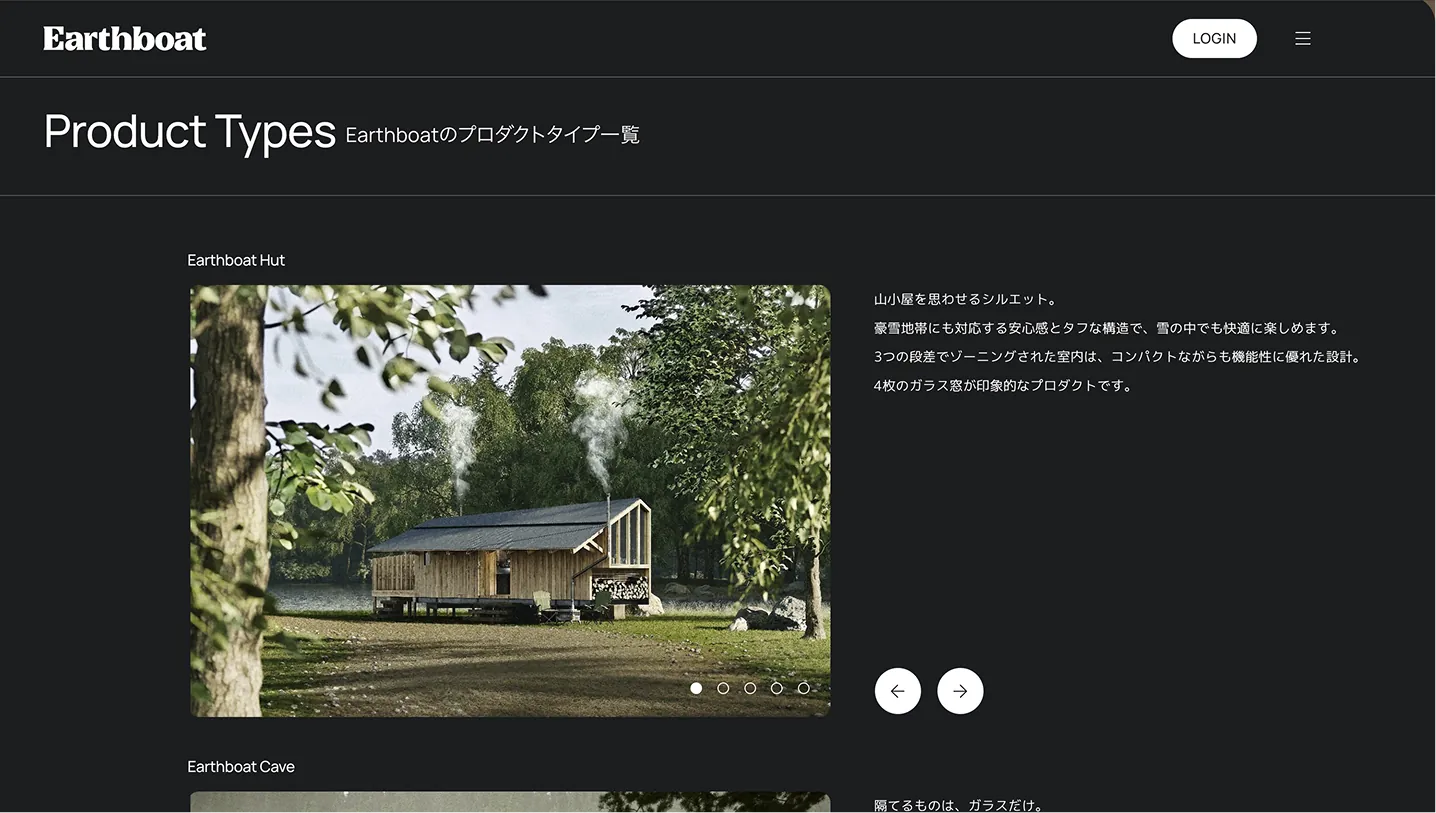Choose the third carousel indicator dot
Screen dimensions: 1436x813
tap(750, 688)
